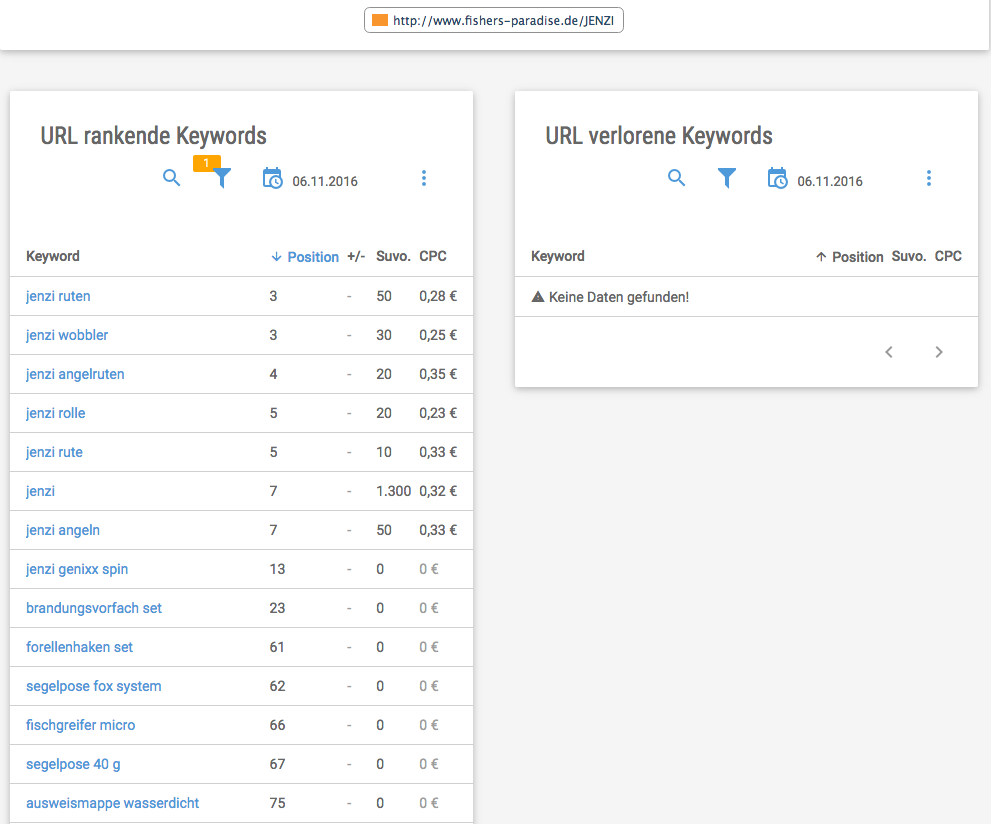The width and height of the screenshot is (991, 824).
Task: Sort rankende Keywords by Suvo. column
Action: pos(393,256)
